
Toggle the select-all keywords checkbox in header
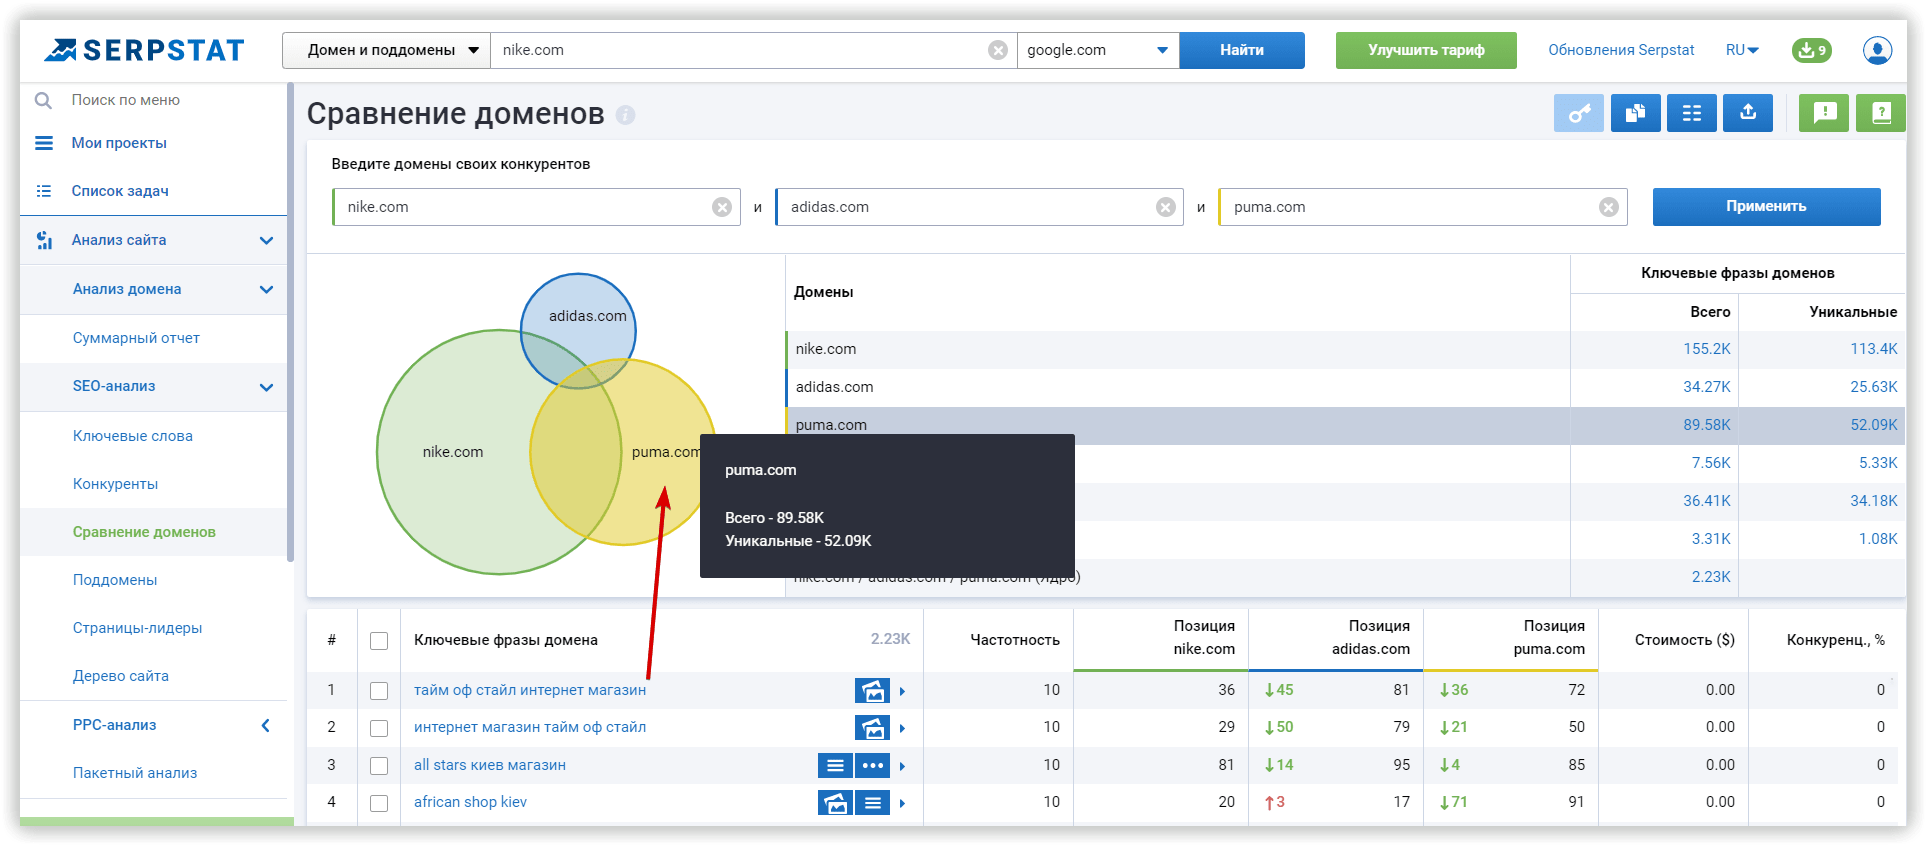click(x=379, y=640)
